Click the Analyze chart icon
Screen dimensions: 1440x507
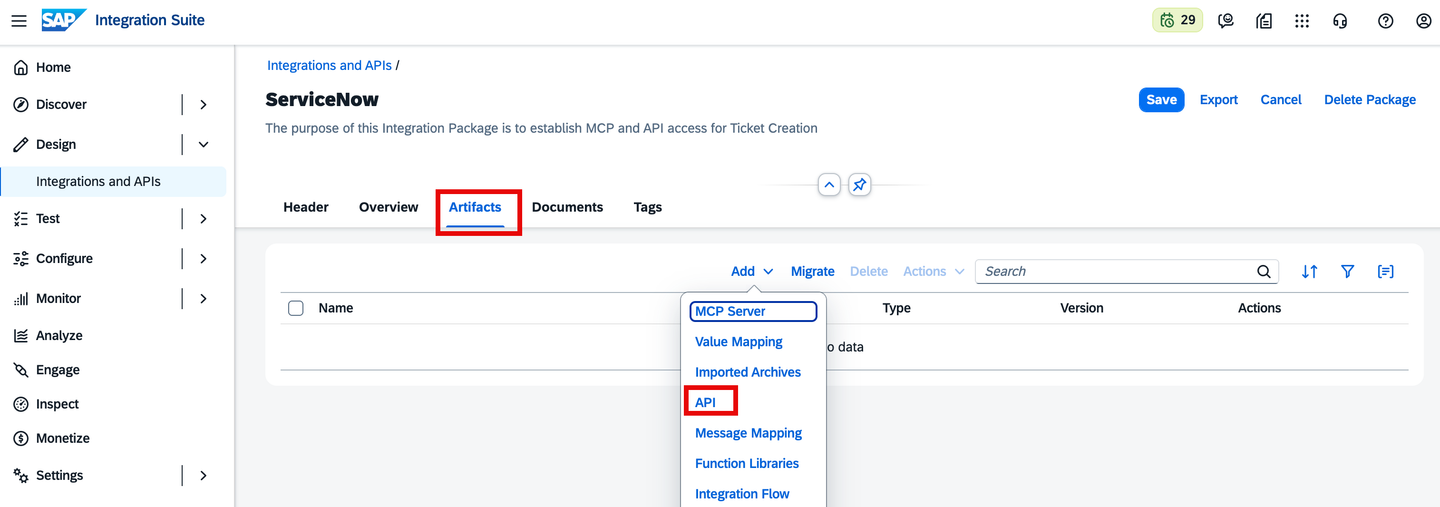pyautogui.click(x=20, y=335)
